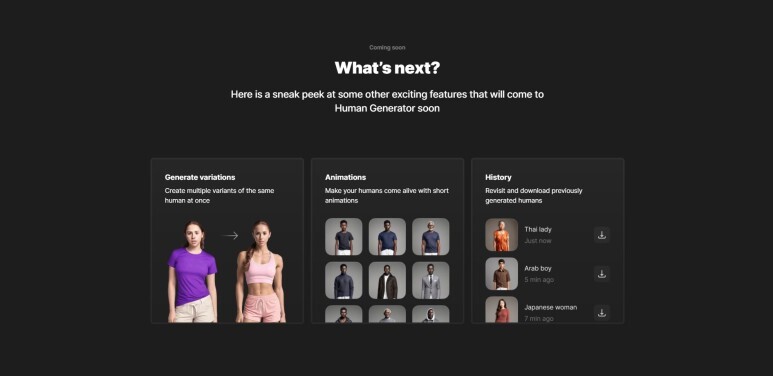Download the Japanese woman human
Screen dimensions: 773x376
601,313
